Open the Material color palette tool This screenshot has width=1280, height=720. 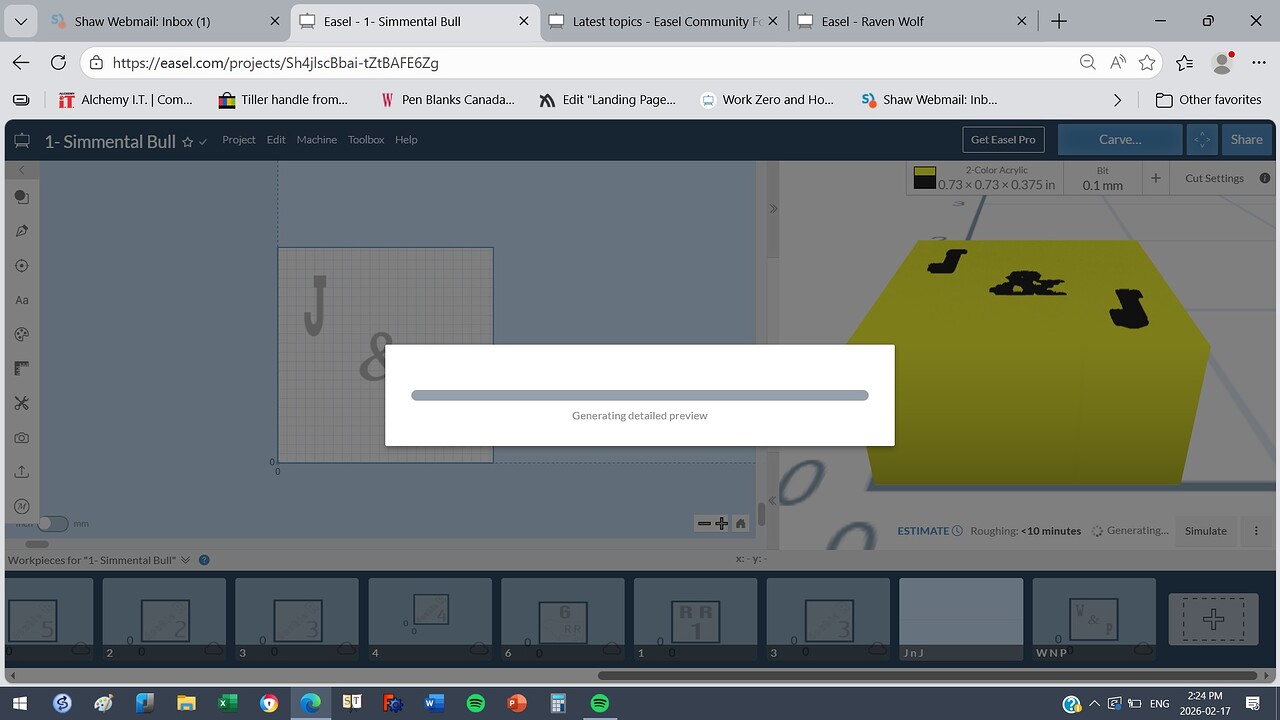21,333
